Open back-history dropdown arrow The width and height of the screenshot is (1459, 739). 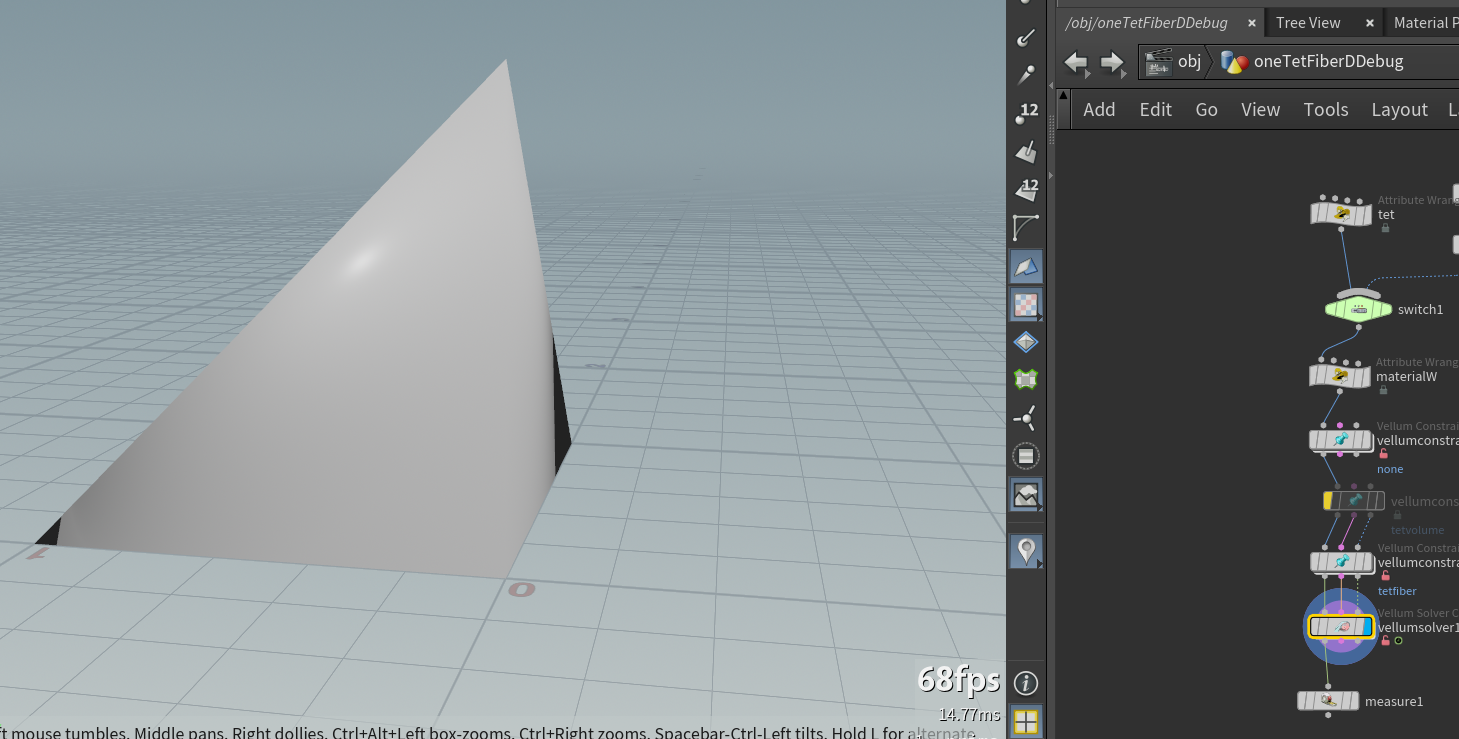point(1089,72)
